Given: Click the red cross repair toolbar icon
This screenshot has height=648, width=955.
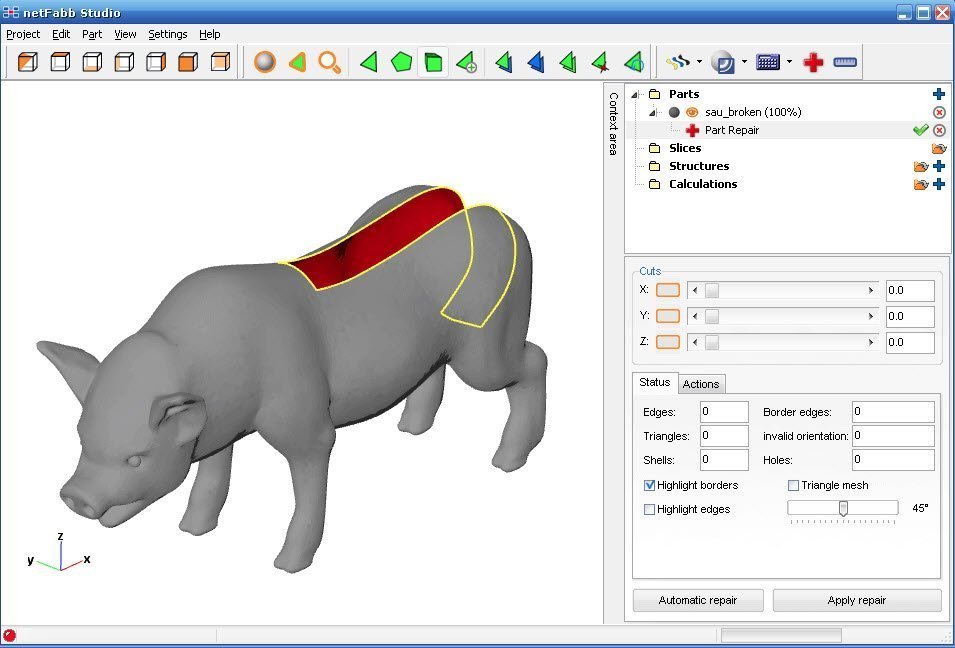Looking at the screenshot, I should (813, 62).
